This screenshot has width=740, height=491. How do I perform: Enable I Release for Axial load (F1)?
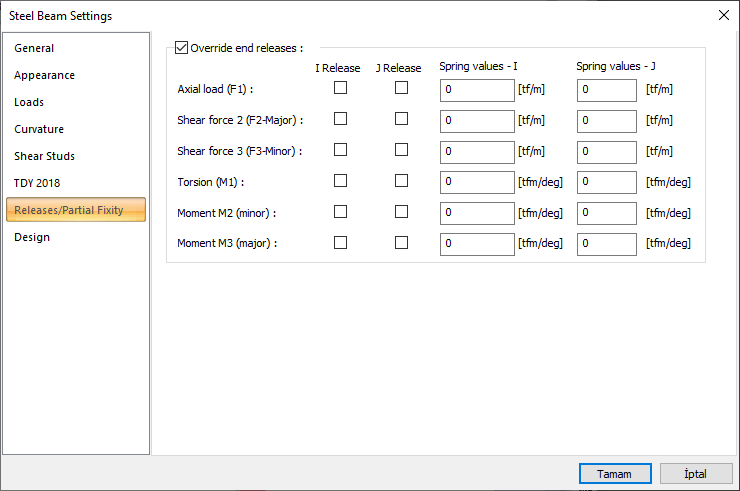tap(341, 88)
